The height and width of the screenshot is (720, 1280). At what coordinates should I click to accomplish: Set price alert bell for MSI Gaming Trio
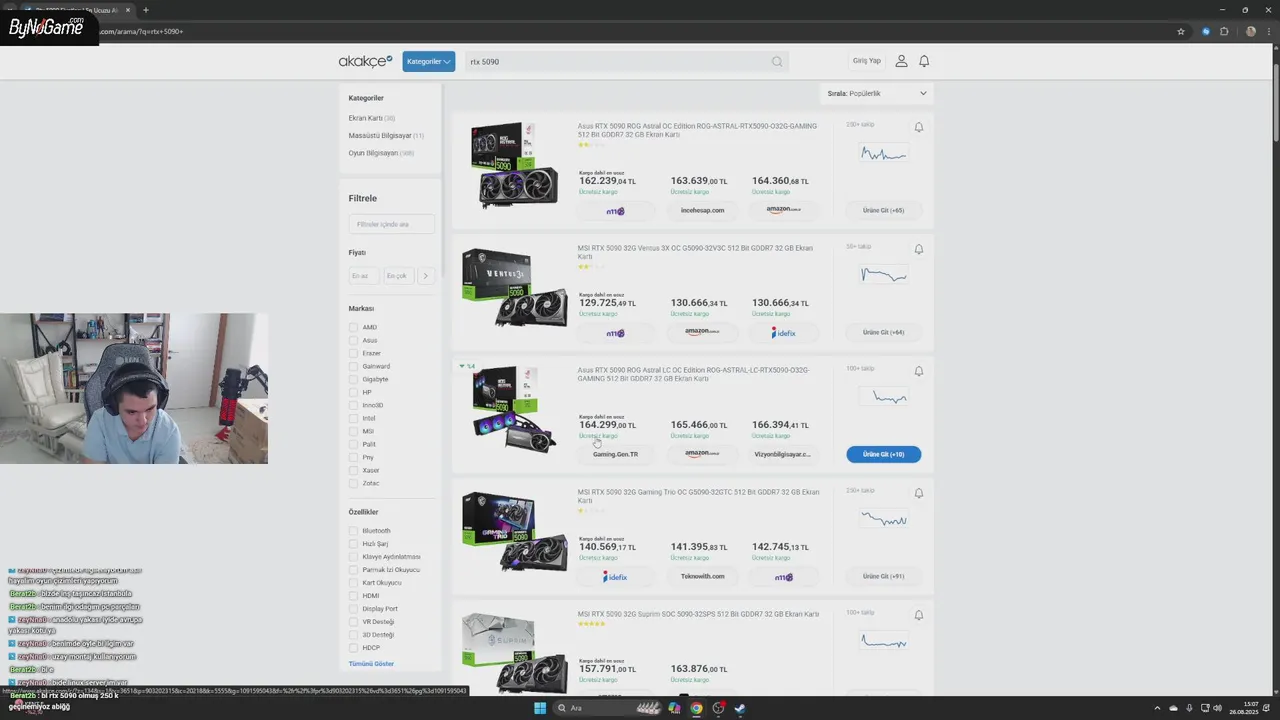click(x=919, y=493)
